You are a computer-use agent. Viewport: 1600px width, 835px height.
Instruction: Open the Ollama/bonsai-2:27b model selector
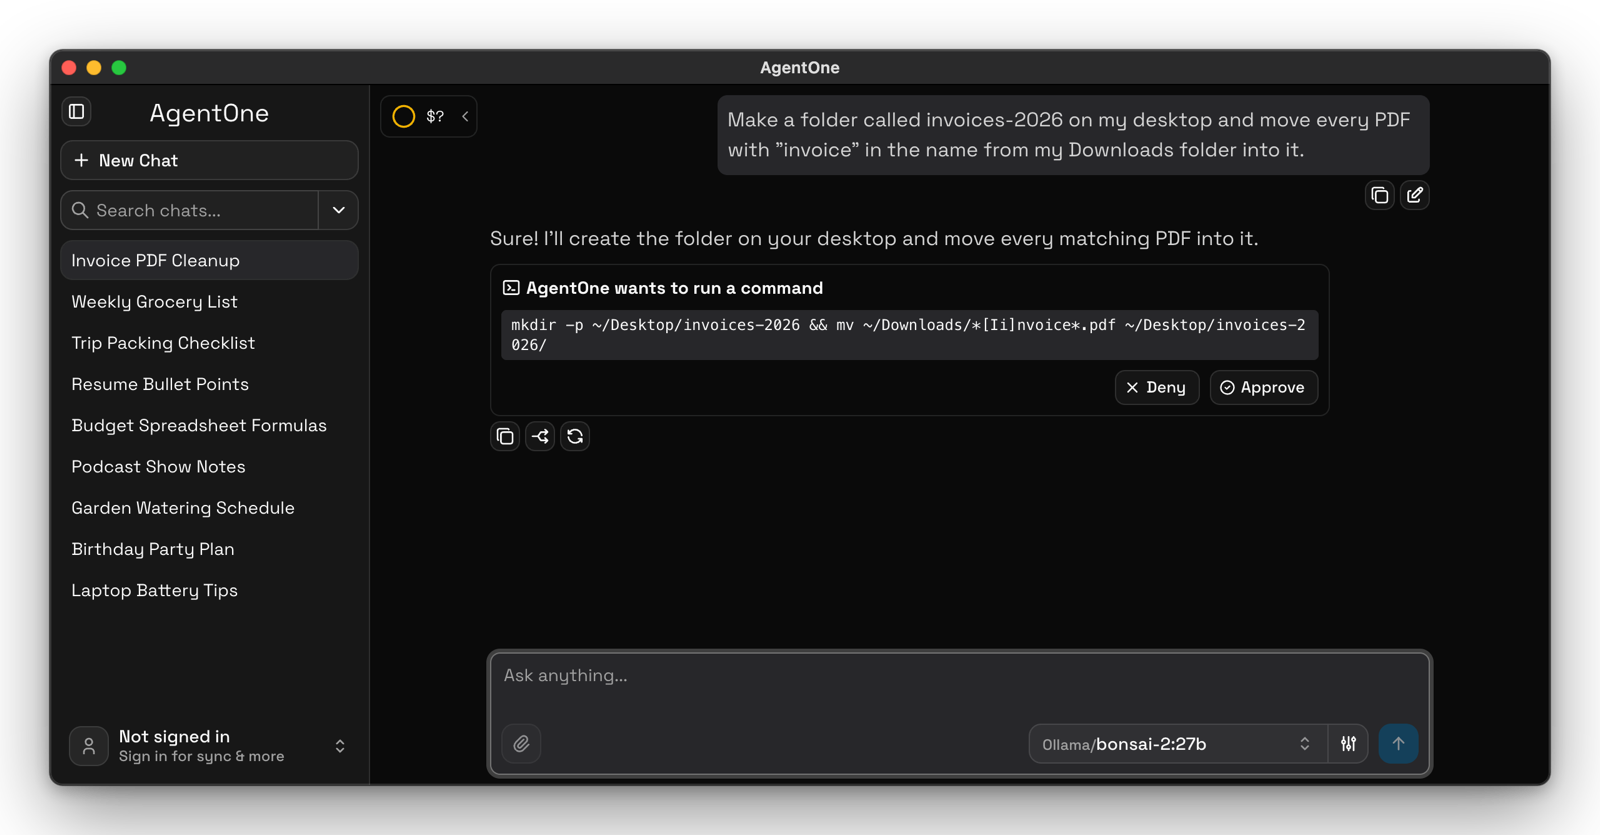coord(1178,744)
